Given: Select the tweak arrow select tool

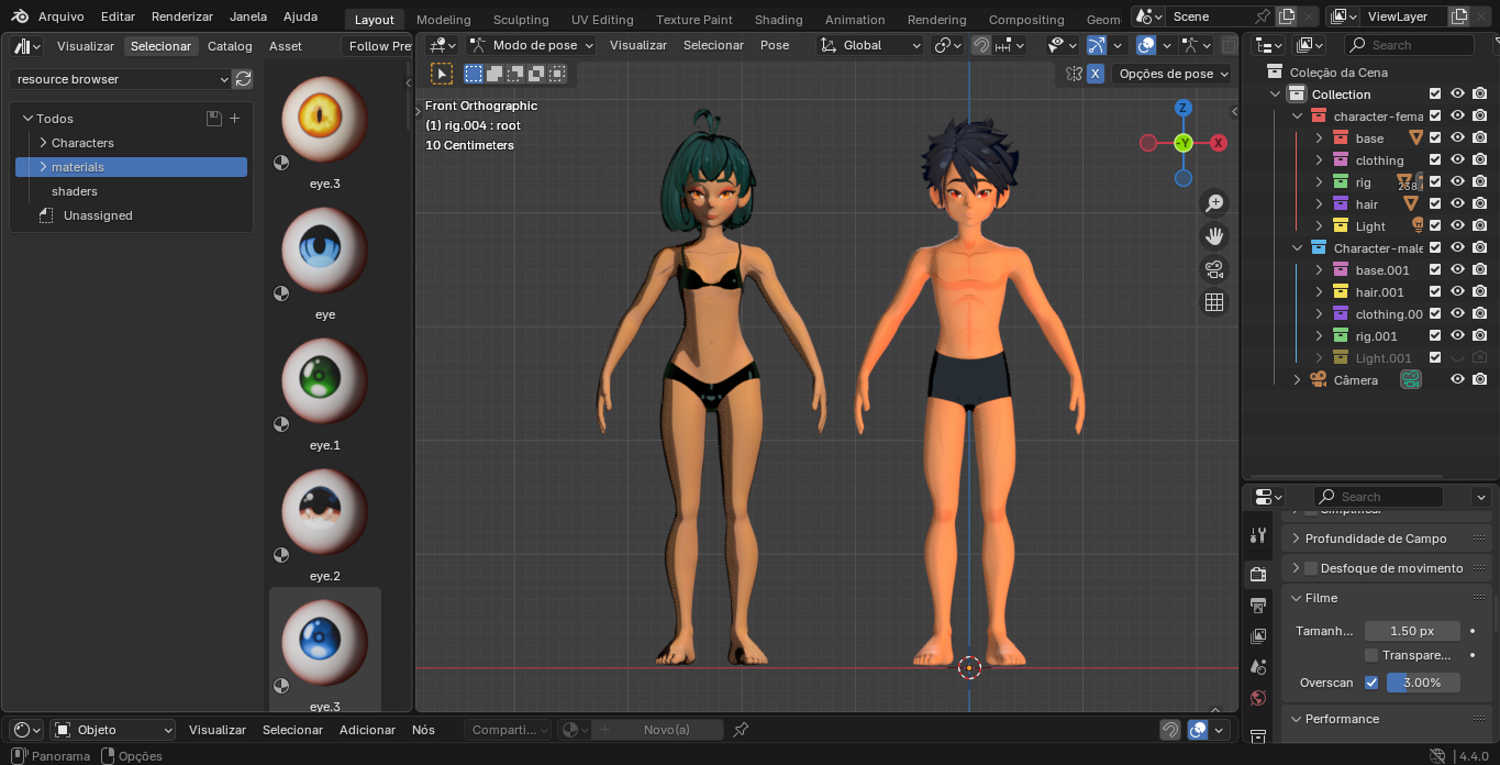Looking at the screenshot, I should click(x=441, y=73).
